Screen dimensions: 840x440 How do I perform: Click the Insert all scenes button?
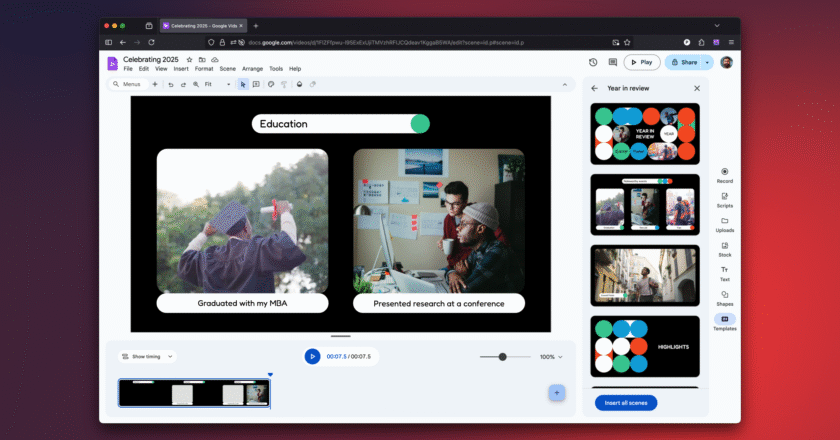(625, 403)
